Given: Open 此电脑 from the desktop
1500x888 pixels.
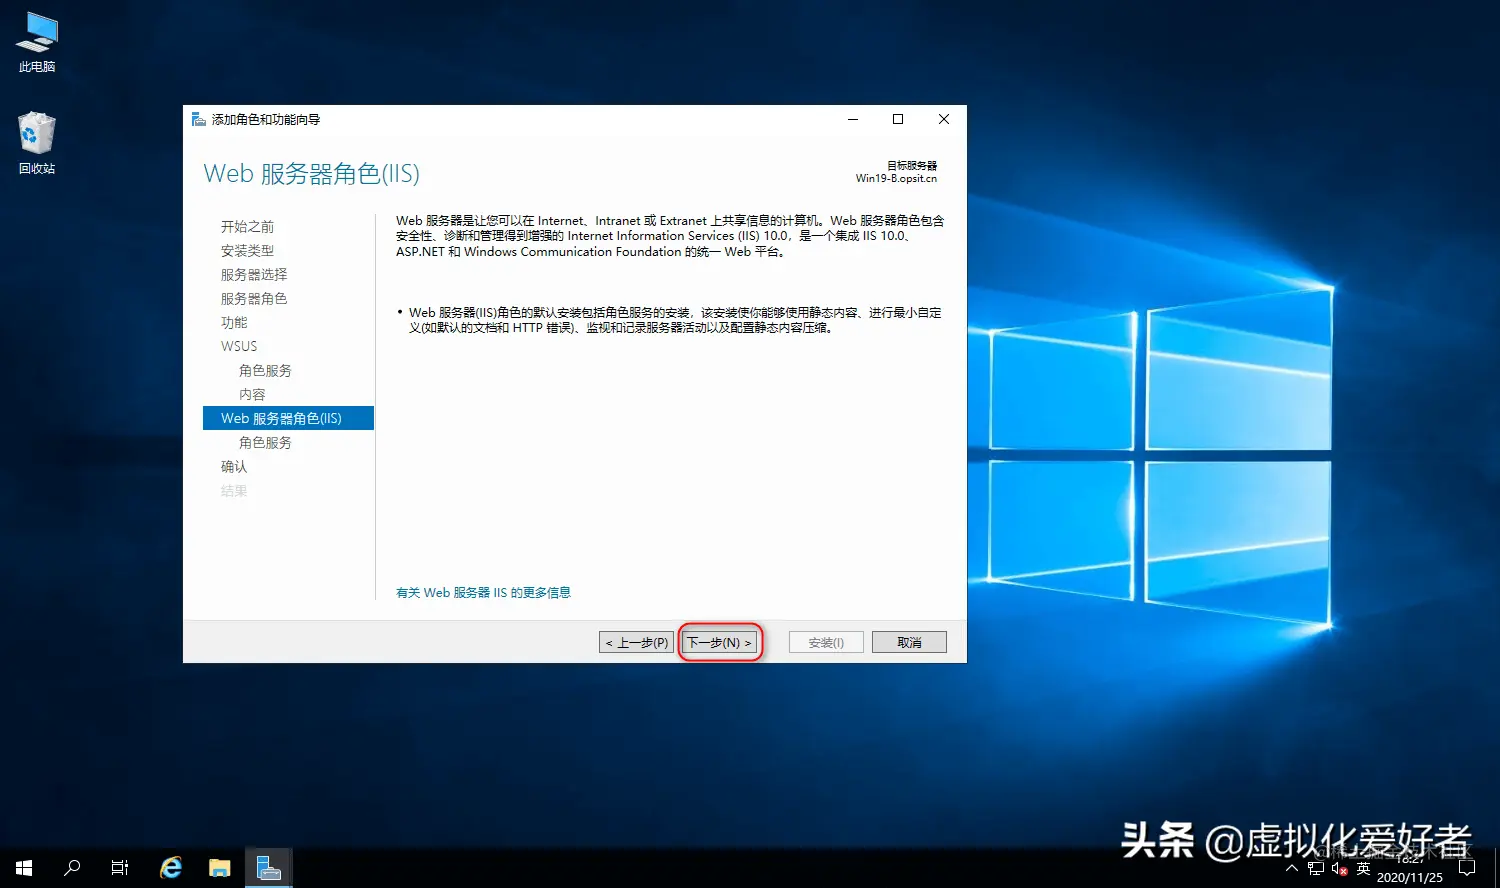Looking at the screenshot, I should coord(36,42).
